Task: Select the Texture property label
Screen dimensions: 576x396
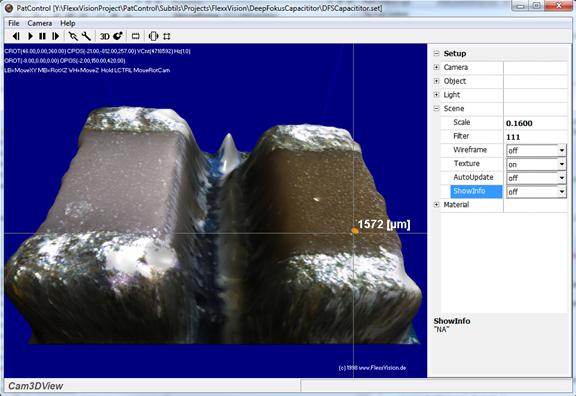Action: [467, 163]
